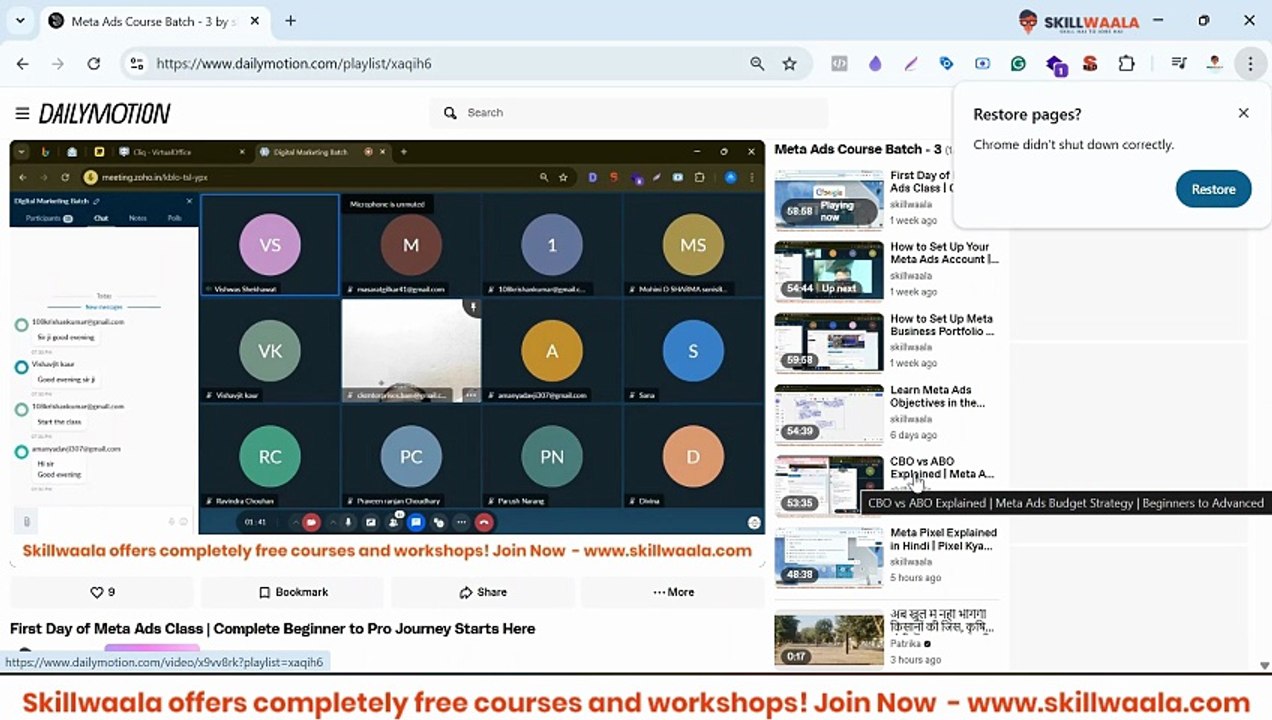
Task: Click the Share button
Action: click(482, 592)
